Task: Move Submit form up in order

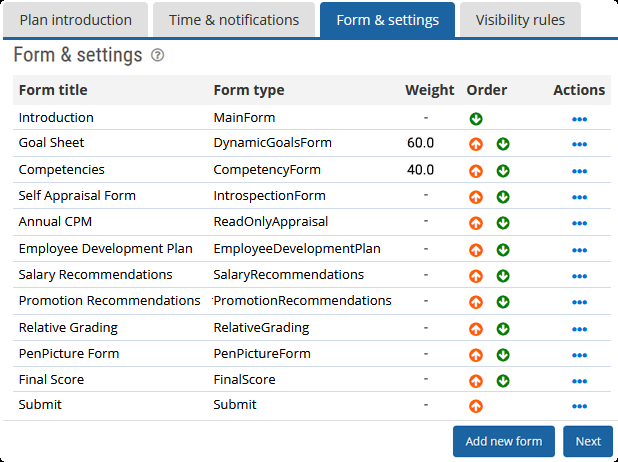Action: [476, 406]
